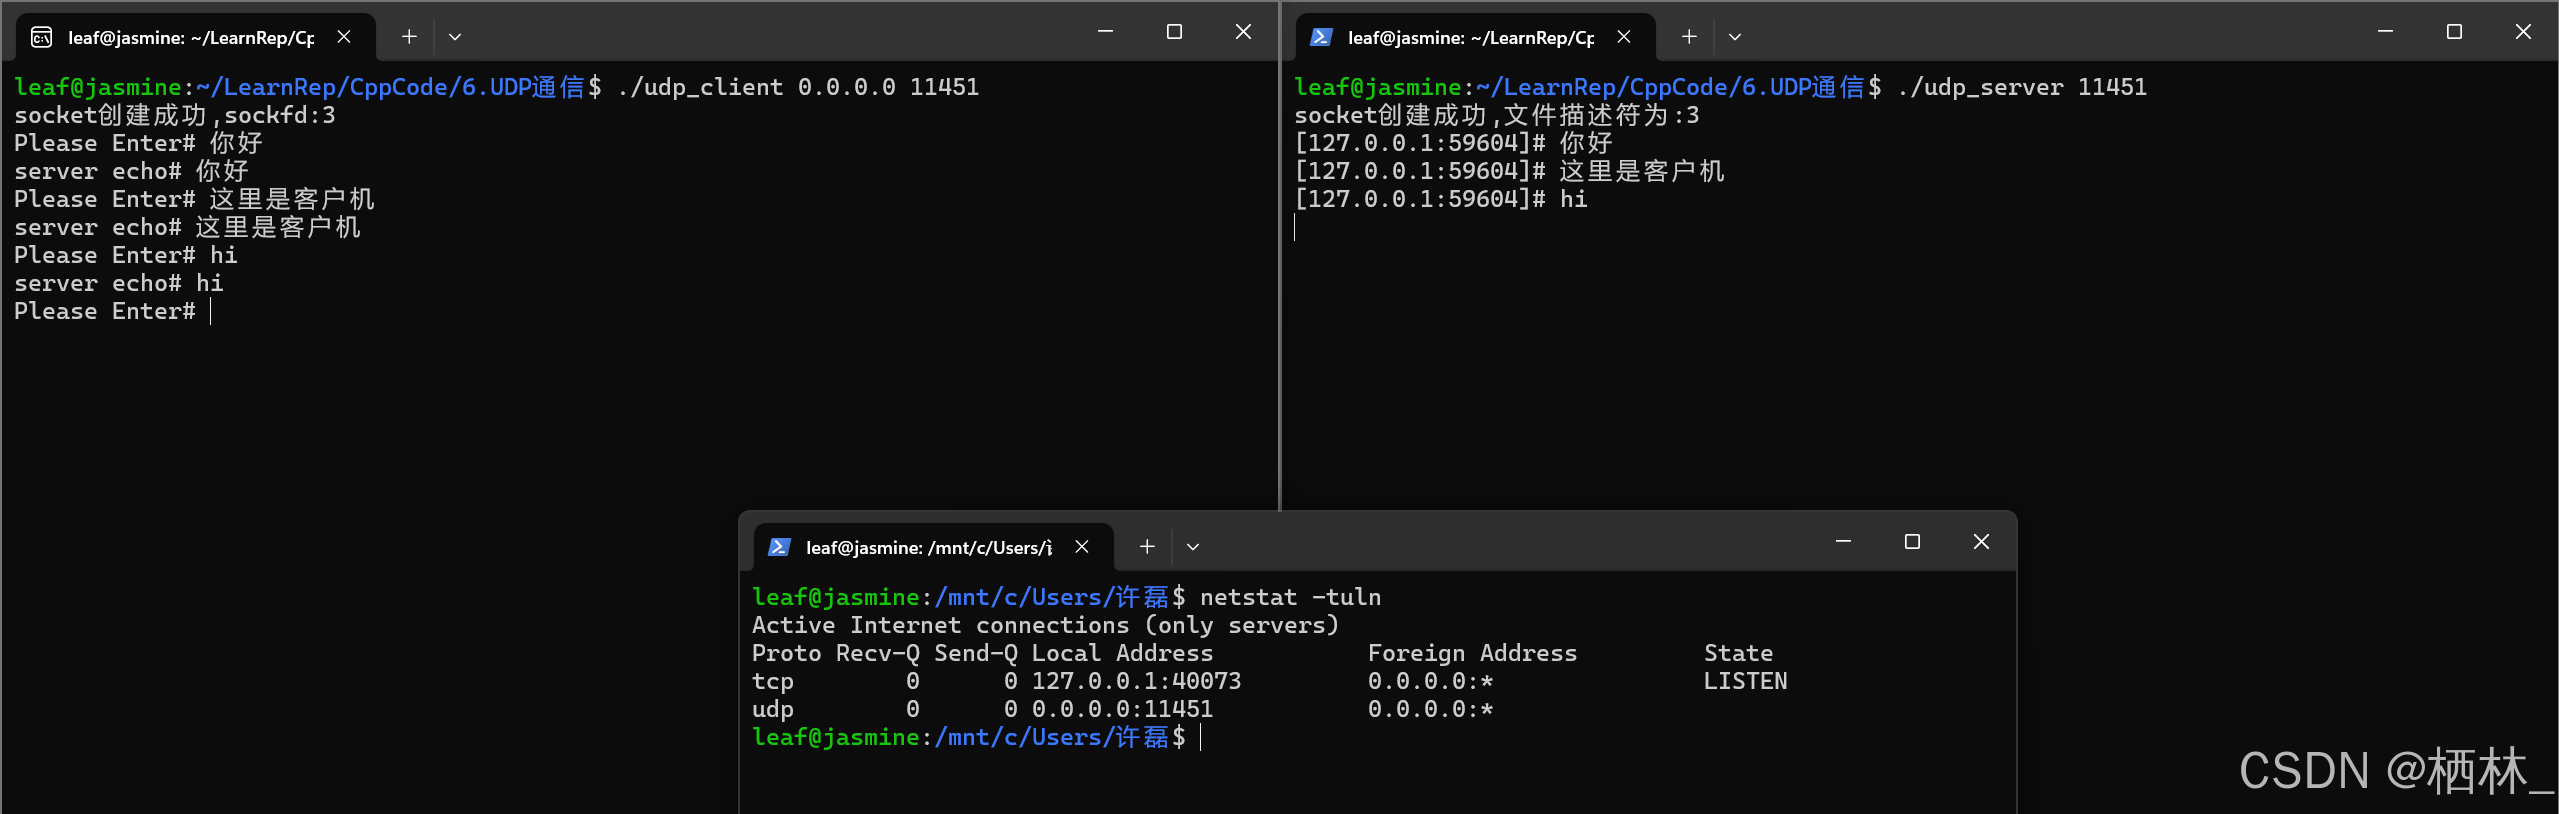Close the tab in the udp_server window
2559x814 pixels.
click(1624, 37)
